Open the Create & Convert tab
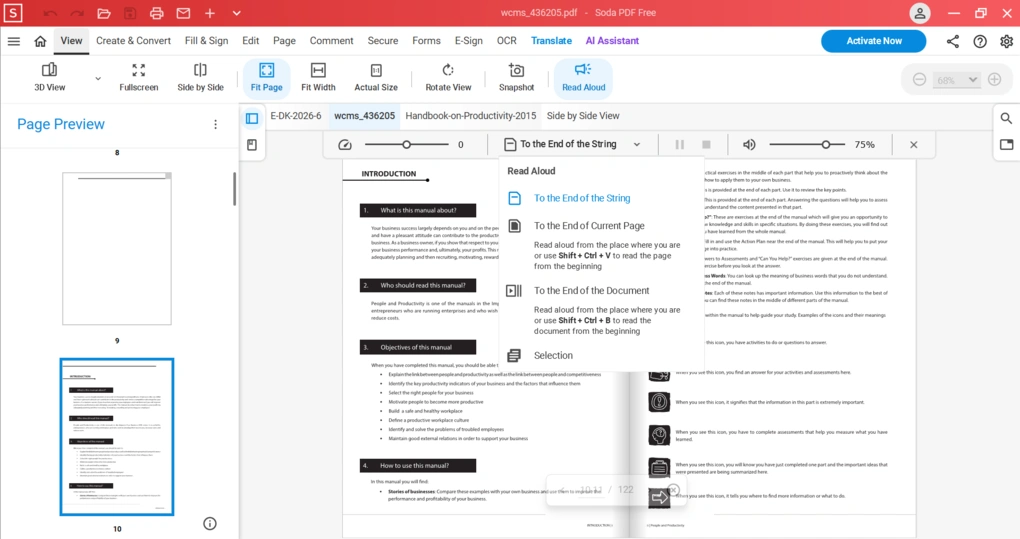Image resolution: width=1020 pixels, height=539 pixels. (x=133, y=40)
